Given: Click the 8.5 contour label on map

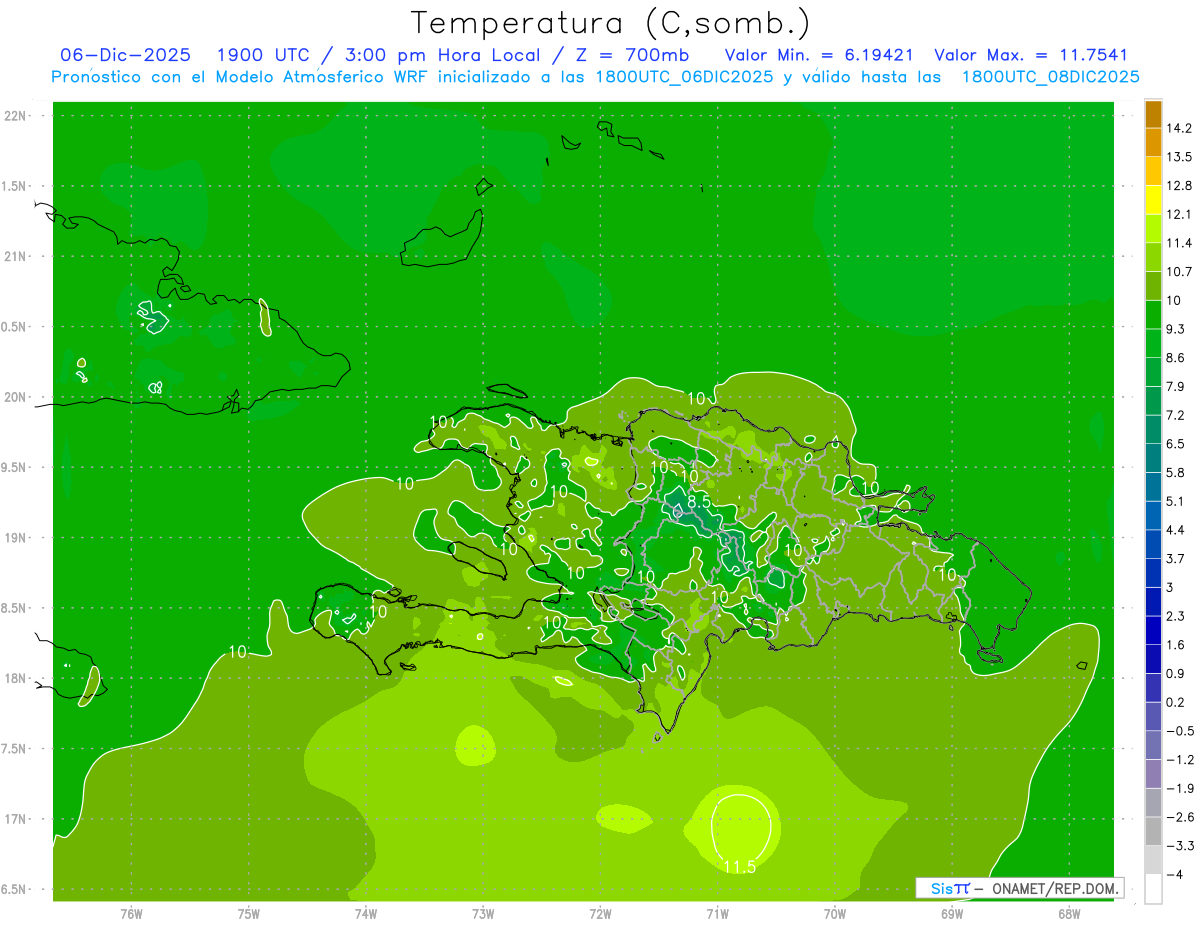Looking at the screenshot, I should click(698, 500).
